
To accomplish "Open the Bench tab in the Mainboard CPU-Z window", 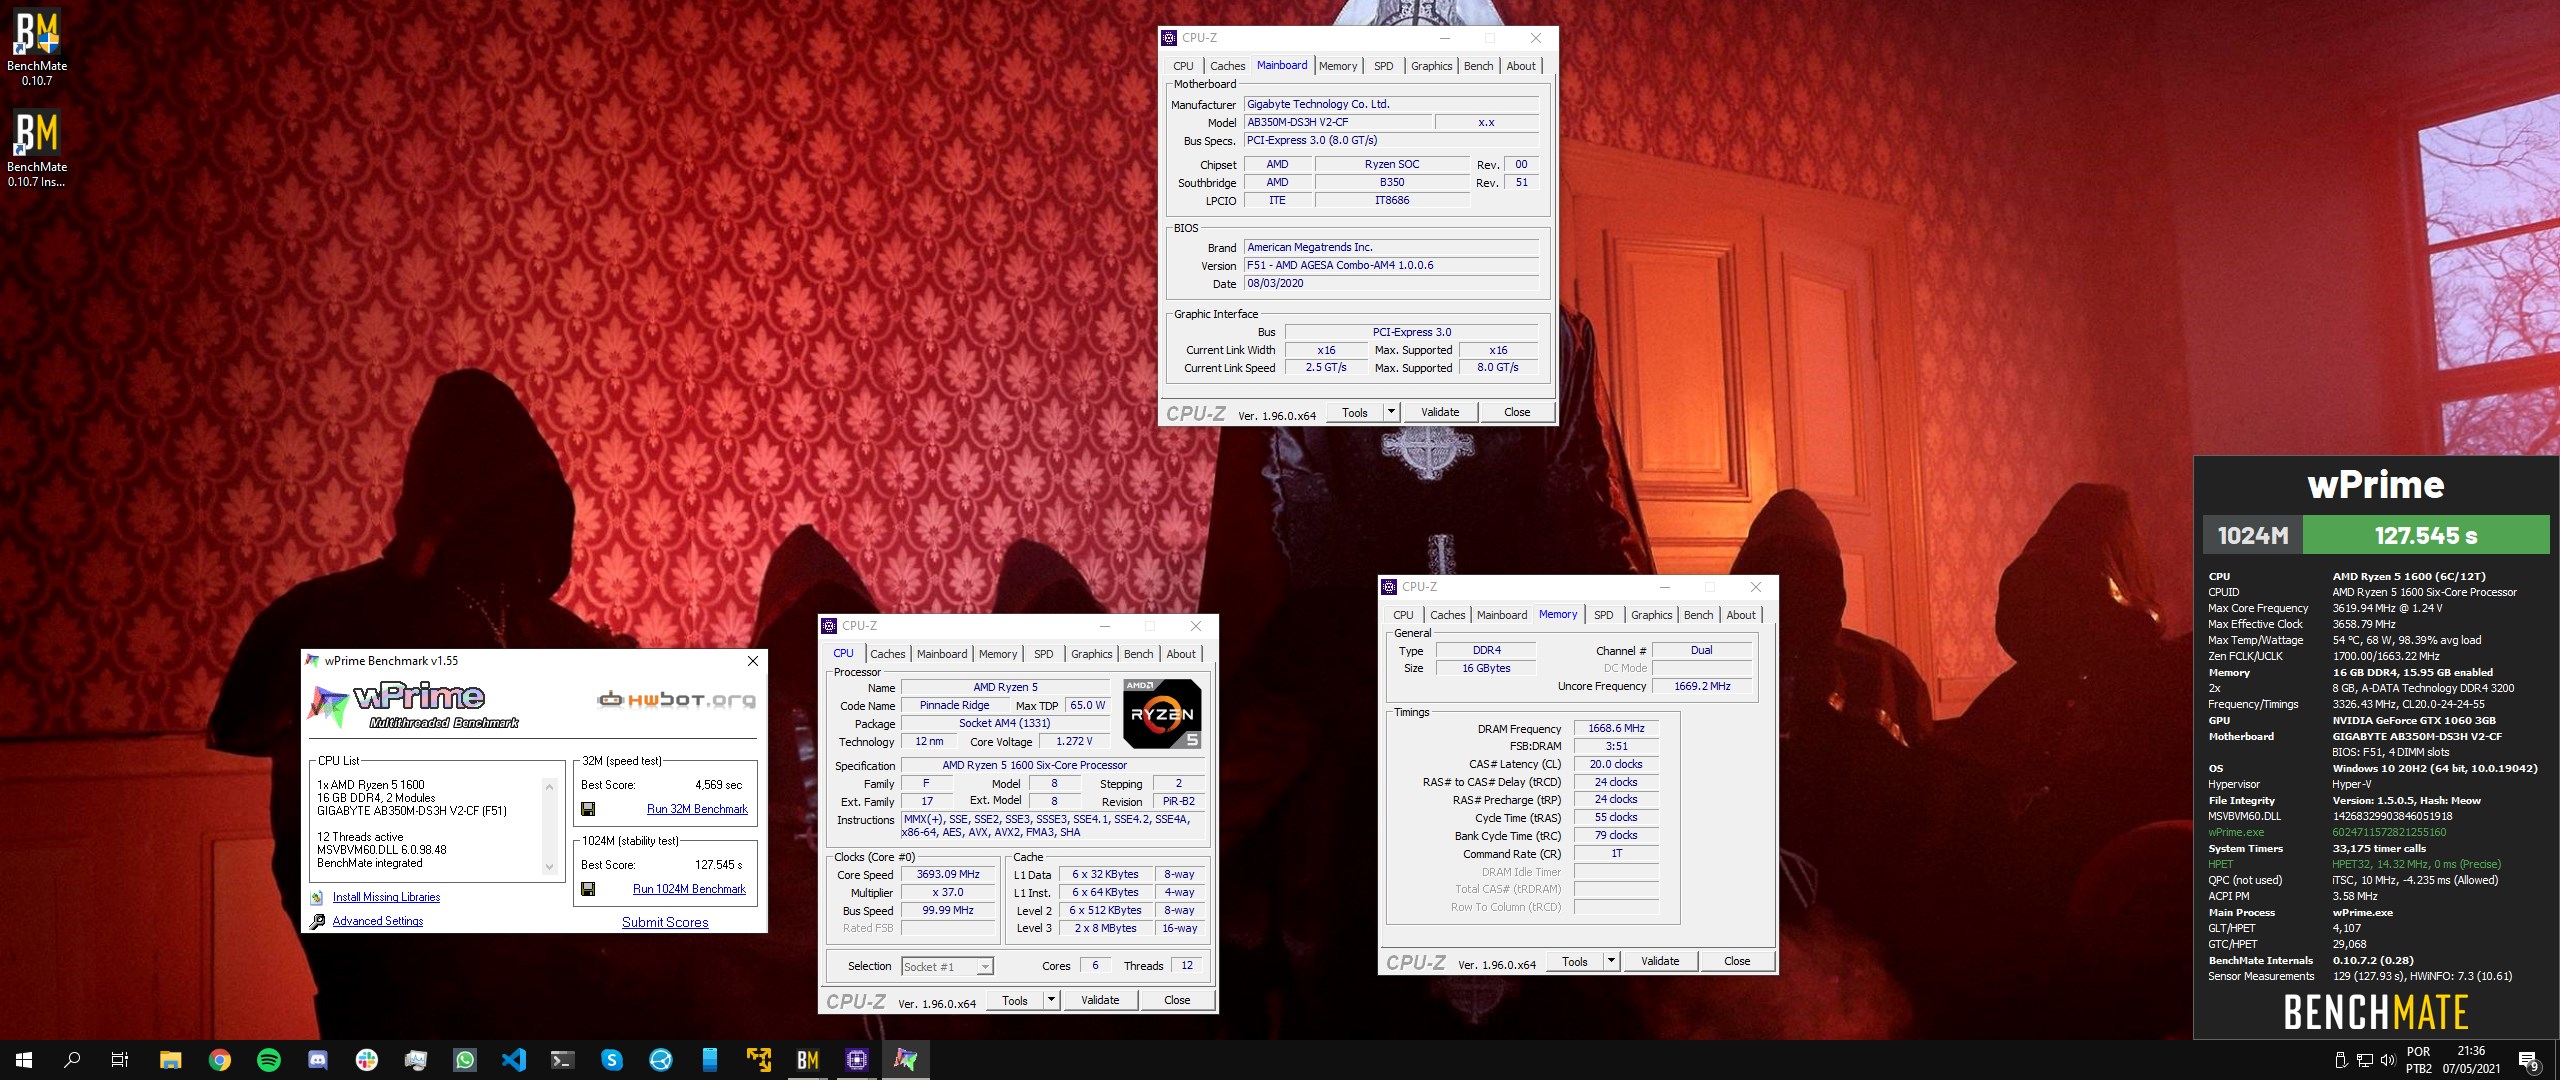I will coord(1478,66).
